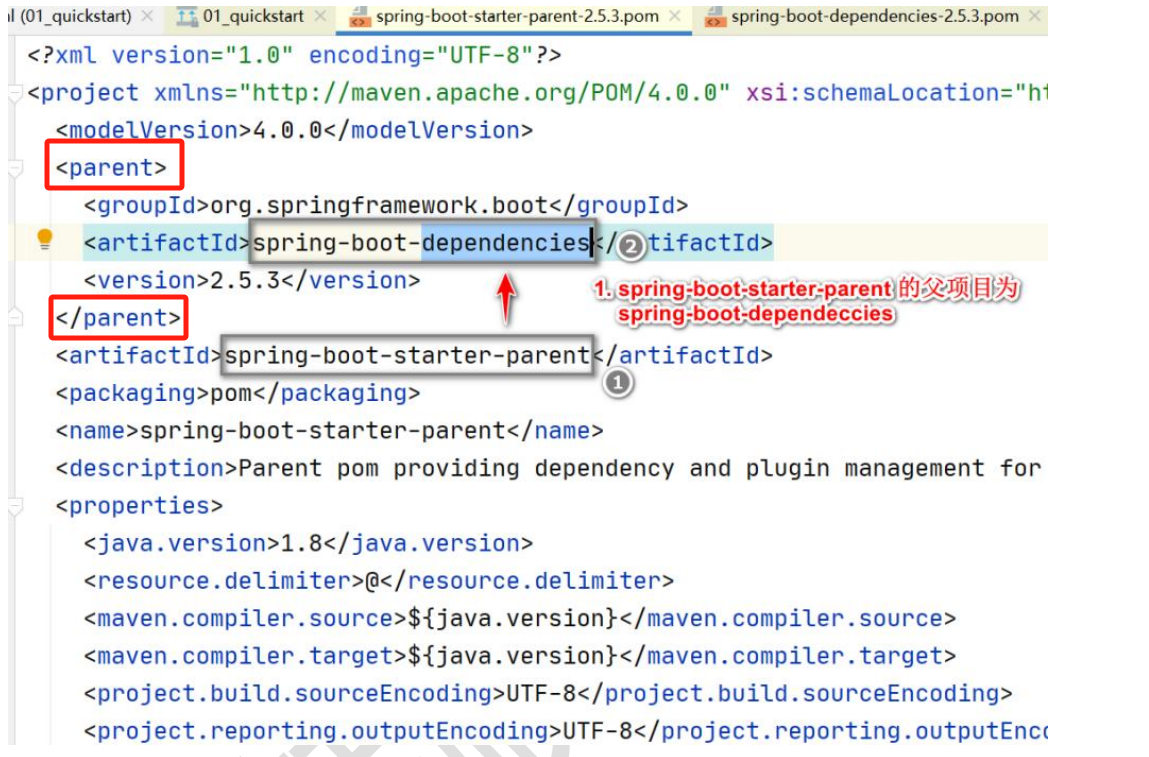Image resolution: width=1149 pixels, height=757 pixels.
Task: Click the project.reporting.outputEncoding line
Action: click(x=566, y=731)
